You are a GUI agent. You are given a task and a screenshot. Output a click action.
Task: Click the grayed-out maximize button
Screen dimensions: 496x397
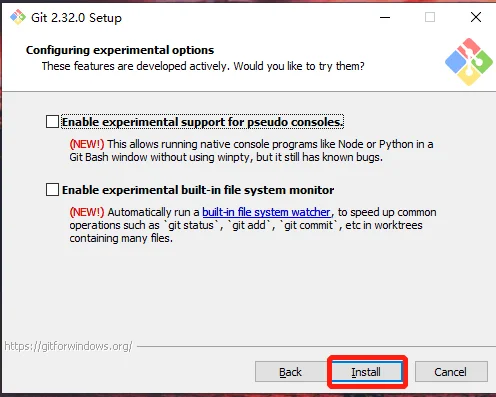(430, 17)
